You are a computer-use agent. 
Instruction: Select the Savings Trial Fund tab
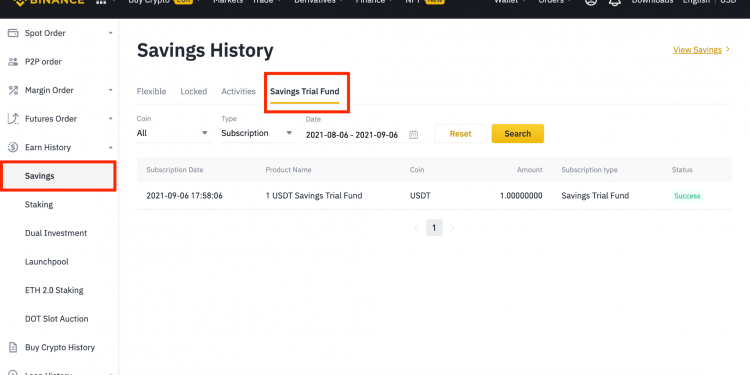click(305, 91)
